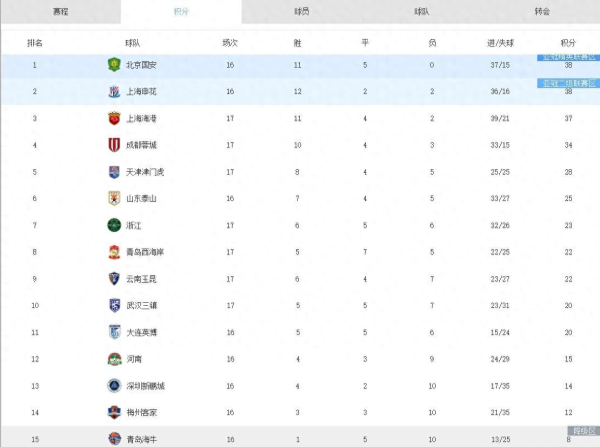Switch to the 赛程 tab
600x447 pixels.
pos(60,11)
